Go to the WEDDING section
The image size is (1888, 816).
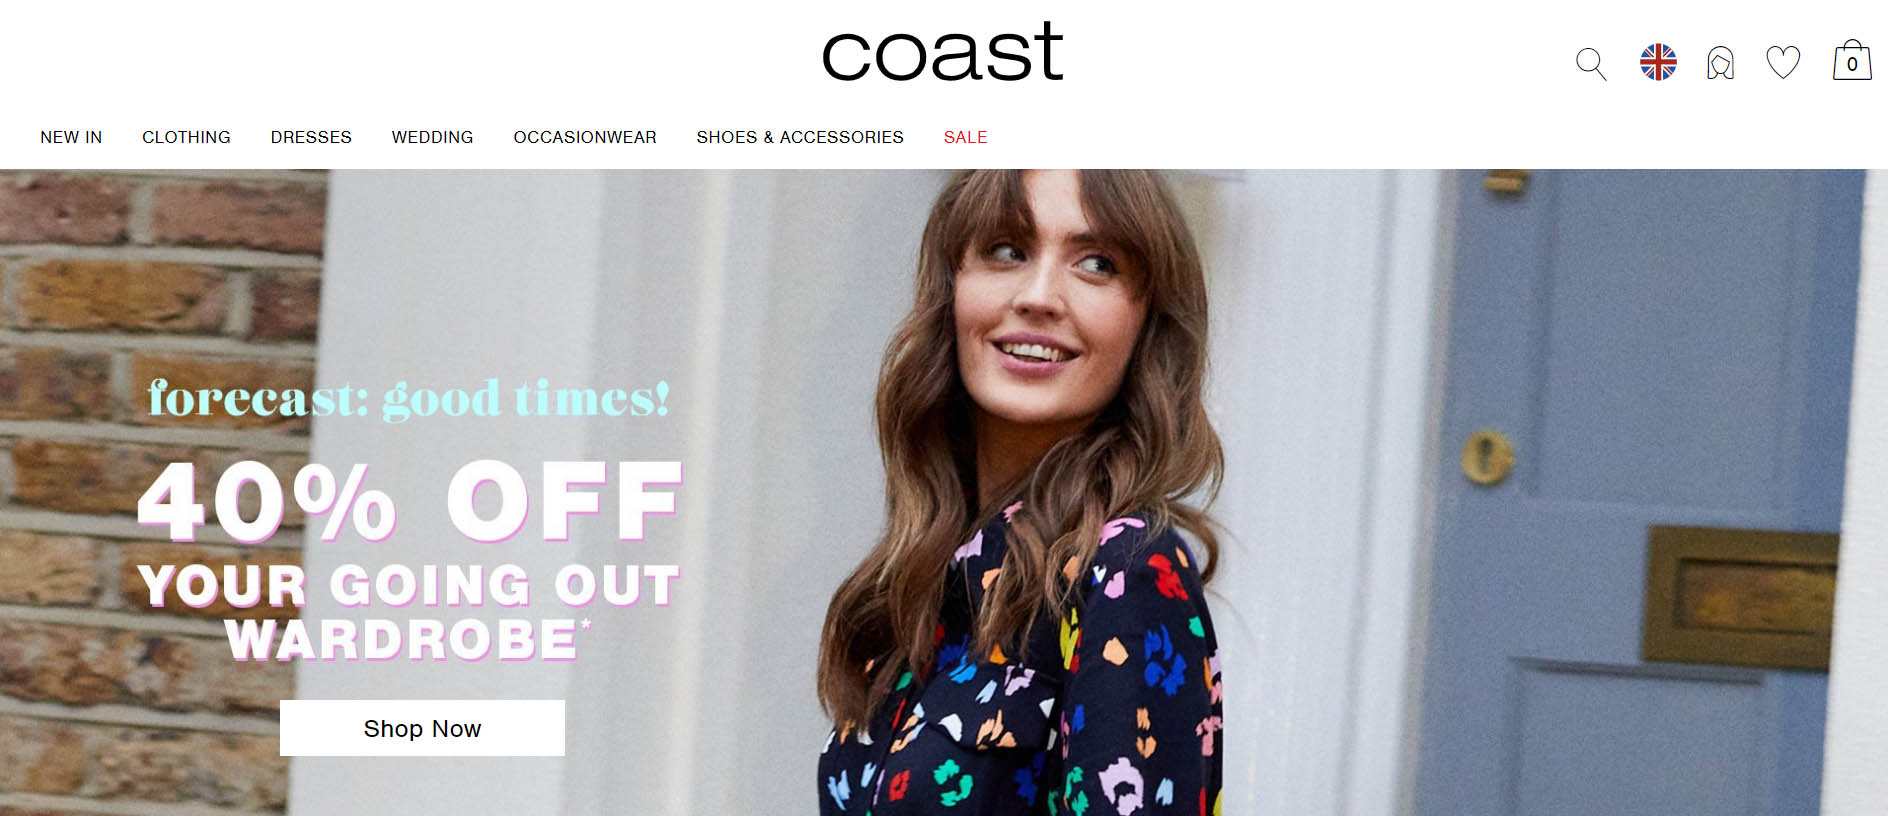[x=432, y=137]
